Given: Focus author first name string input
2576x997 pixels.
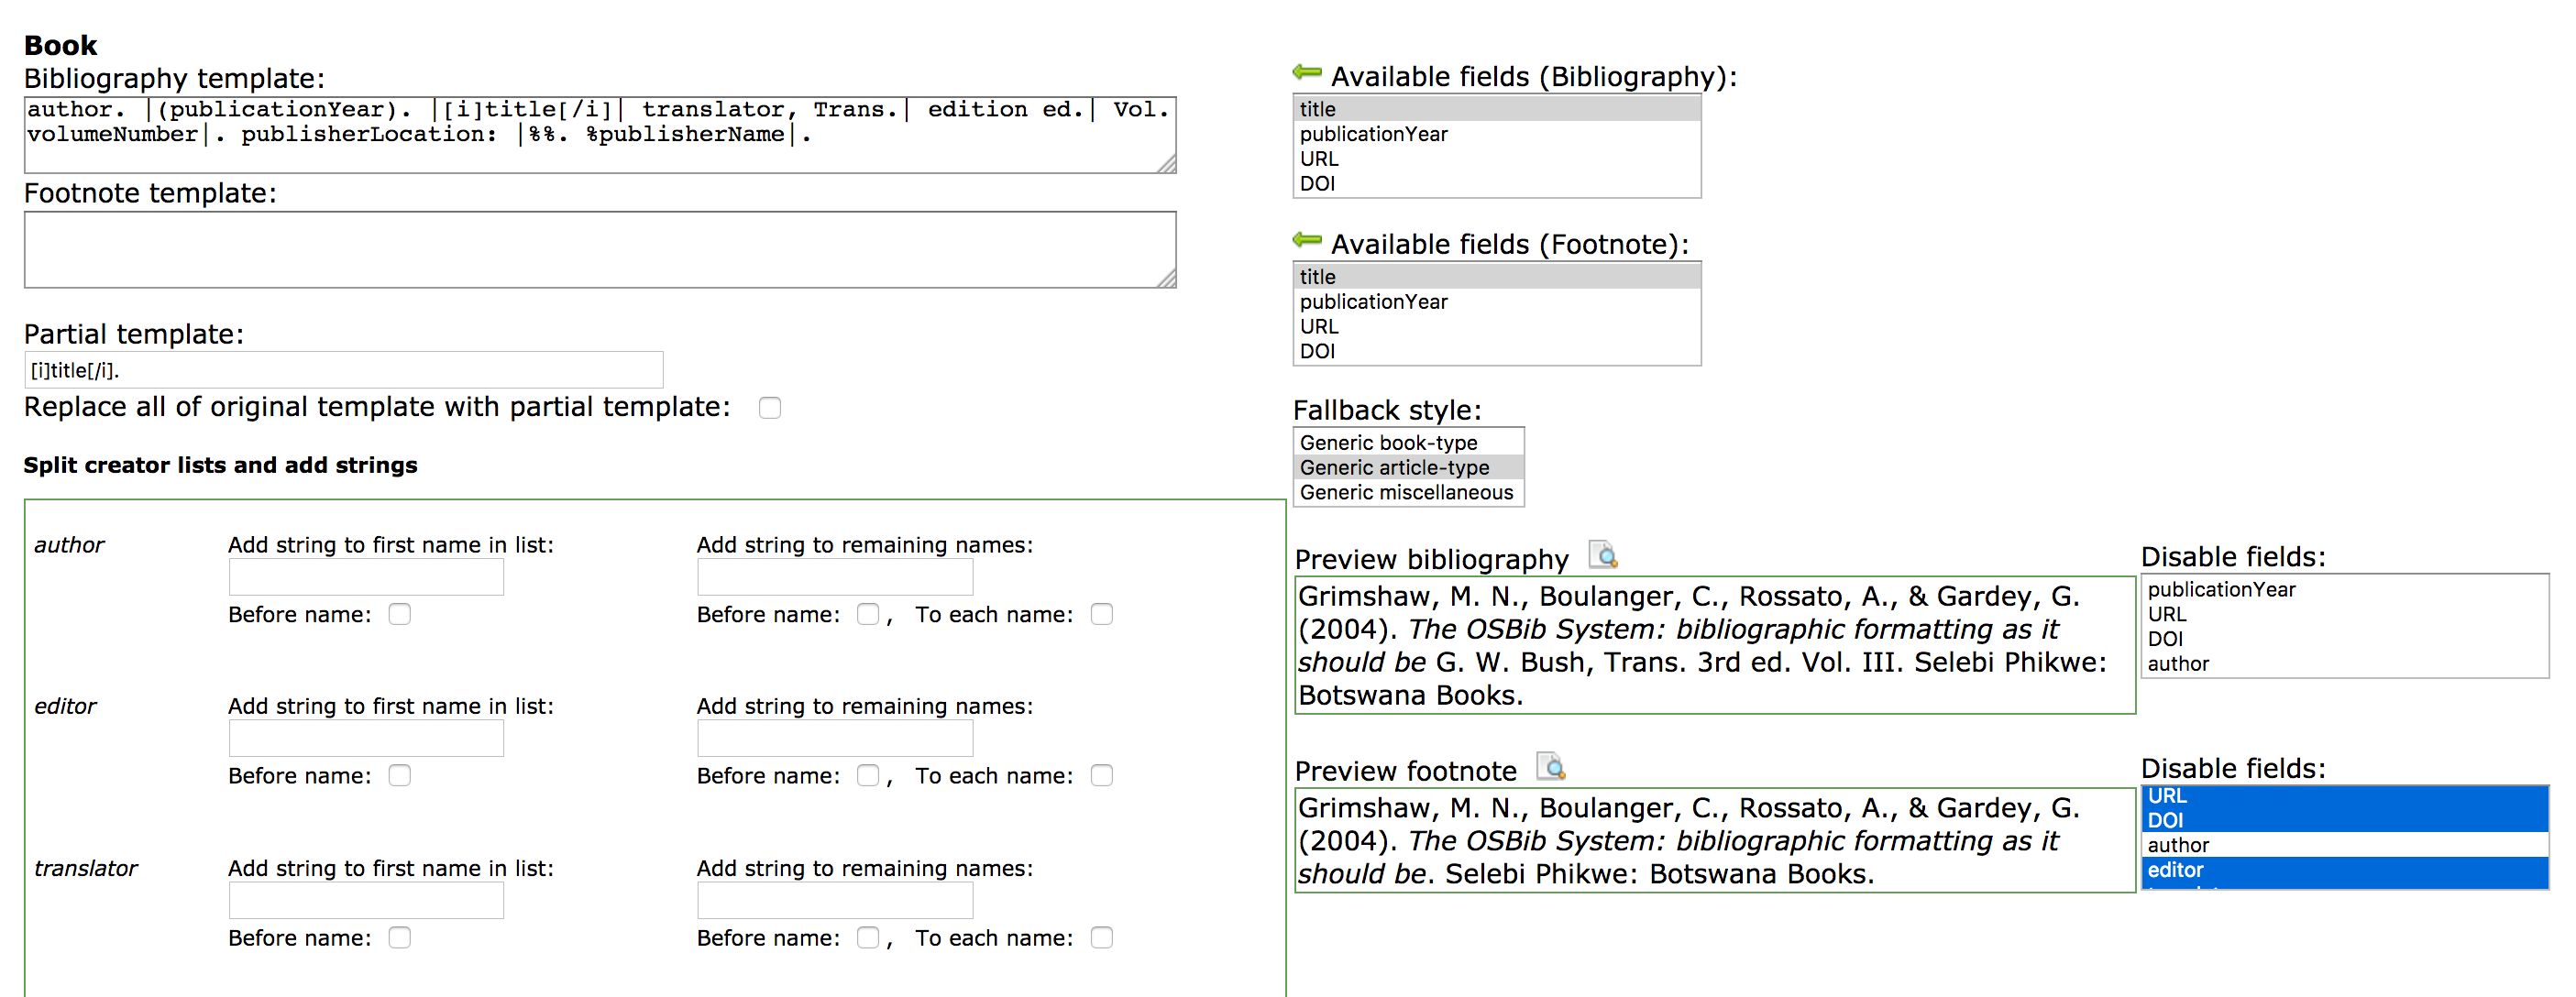Looking at the screenshot, I should (x=366, y=577).
